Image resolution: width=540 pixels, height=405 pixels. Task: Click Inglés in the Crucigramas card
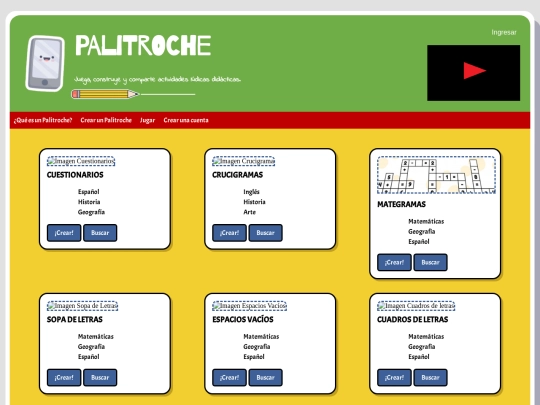(251, 192)
